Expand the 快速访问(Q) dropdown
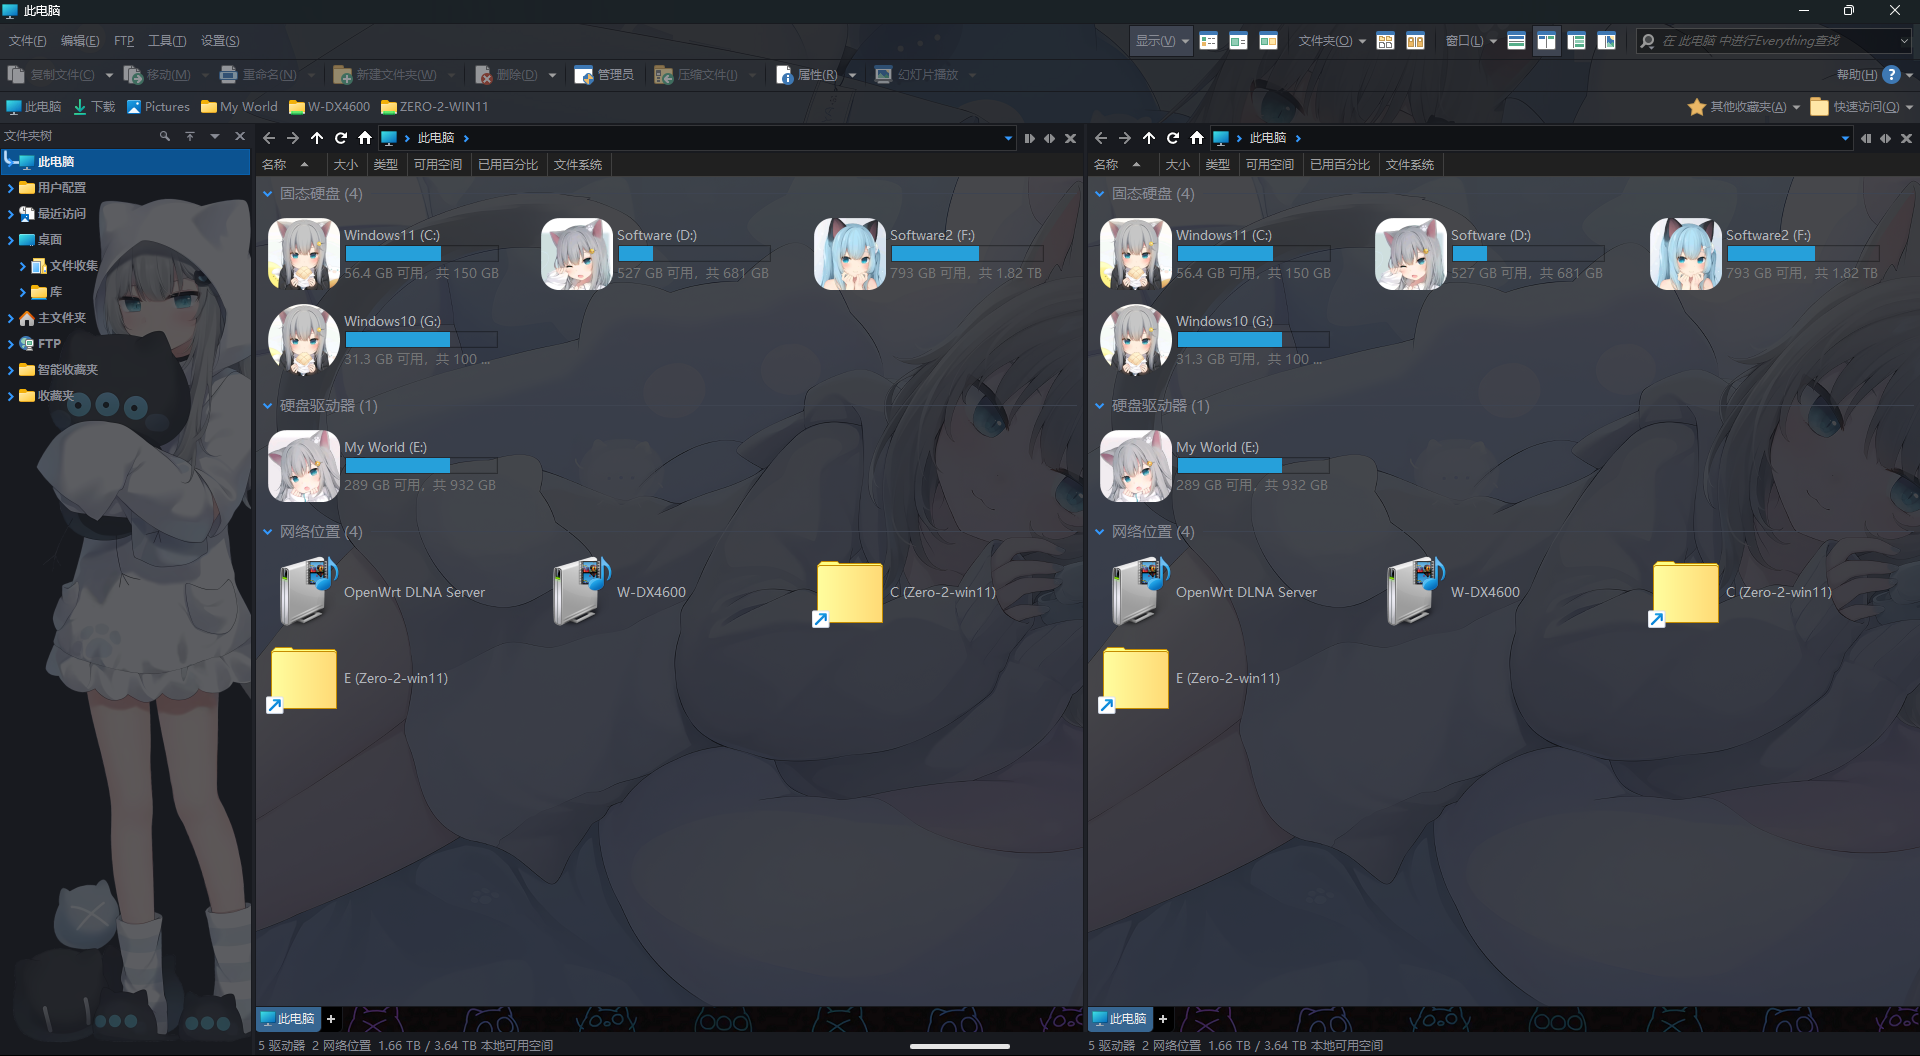Viewport: 1920px width, 1056px height. click(1863, 107)
